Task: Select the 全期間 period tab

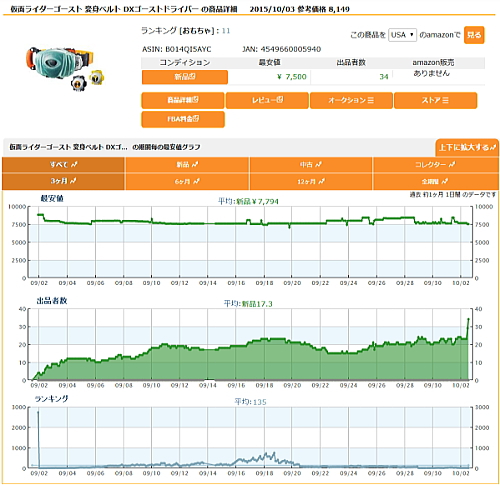Action: click(435, 182)
